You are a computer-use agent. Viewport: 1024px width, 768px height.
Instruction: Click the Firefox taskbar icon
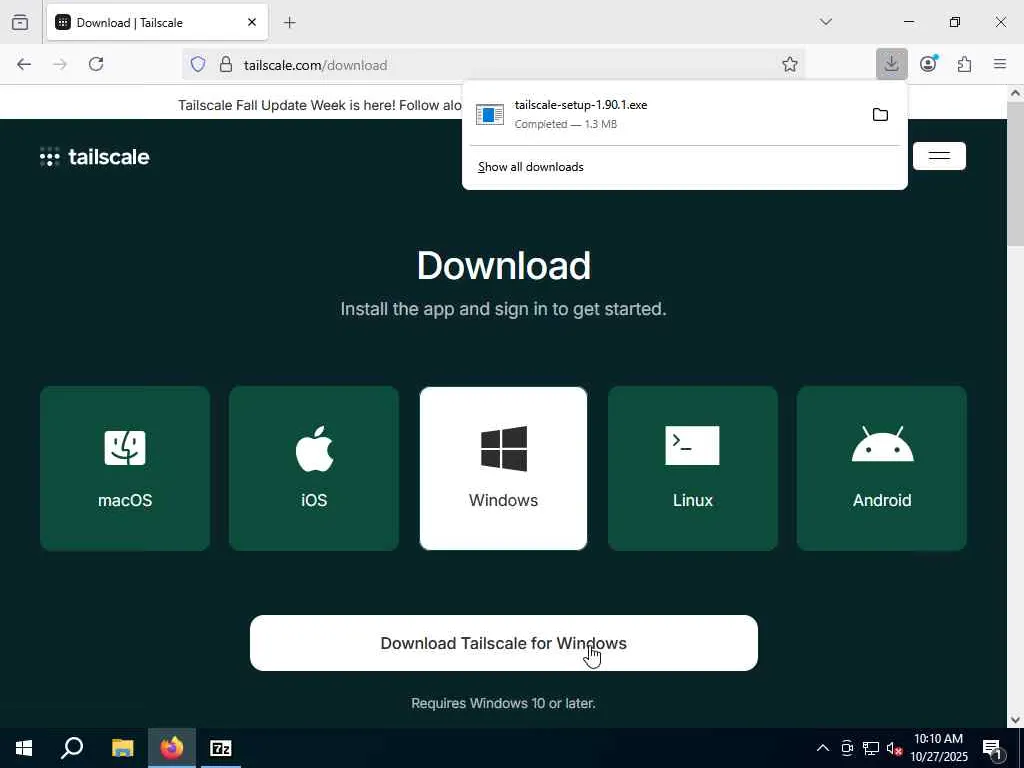172,748
